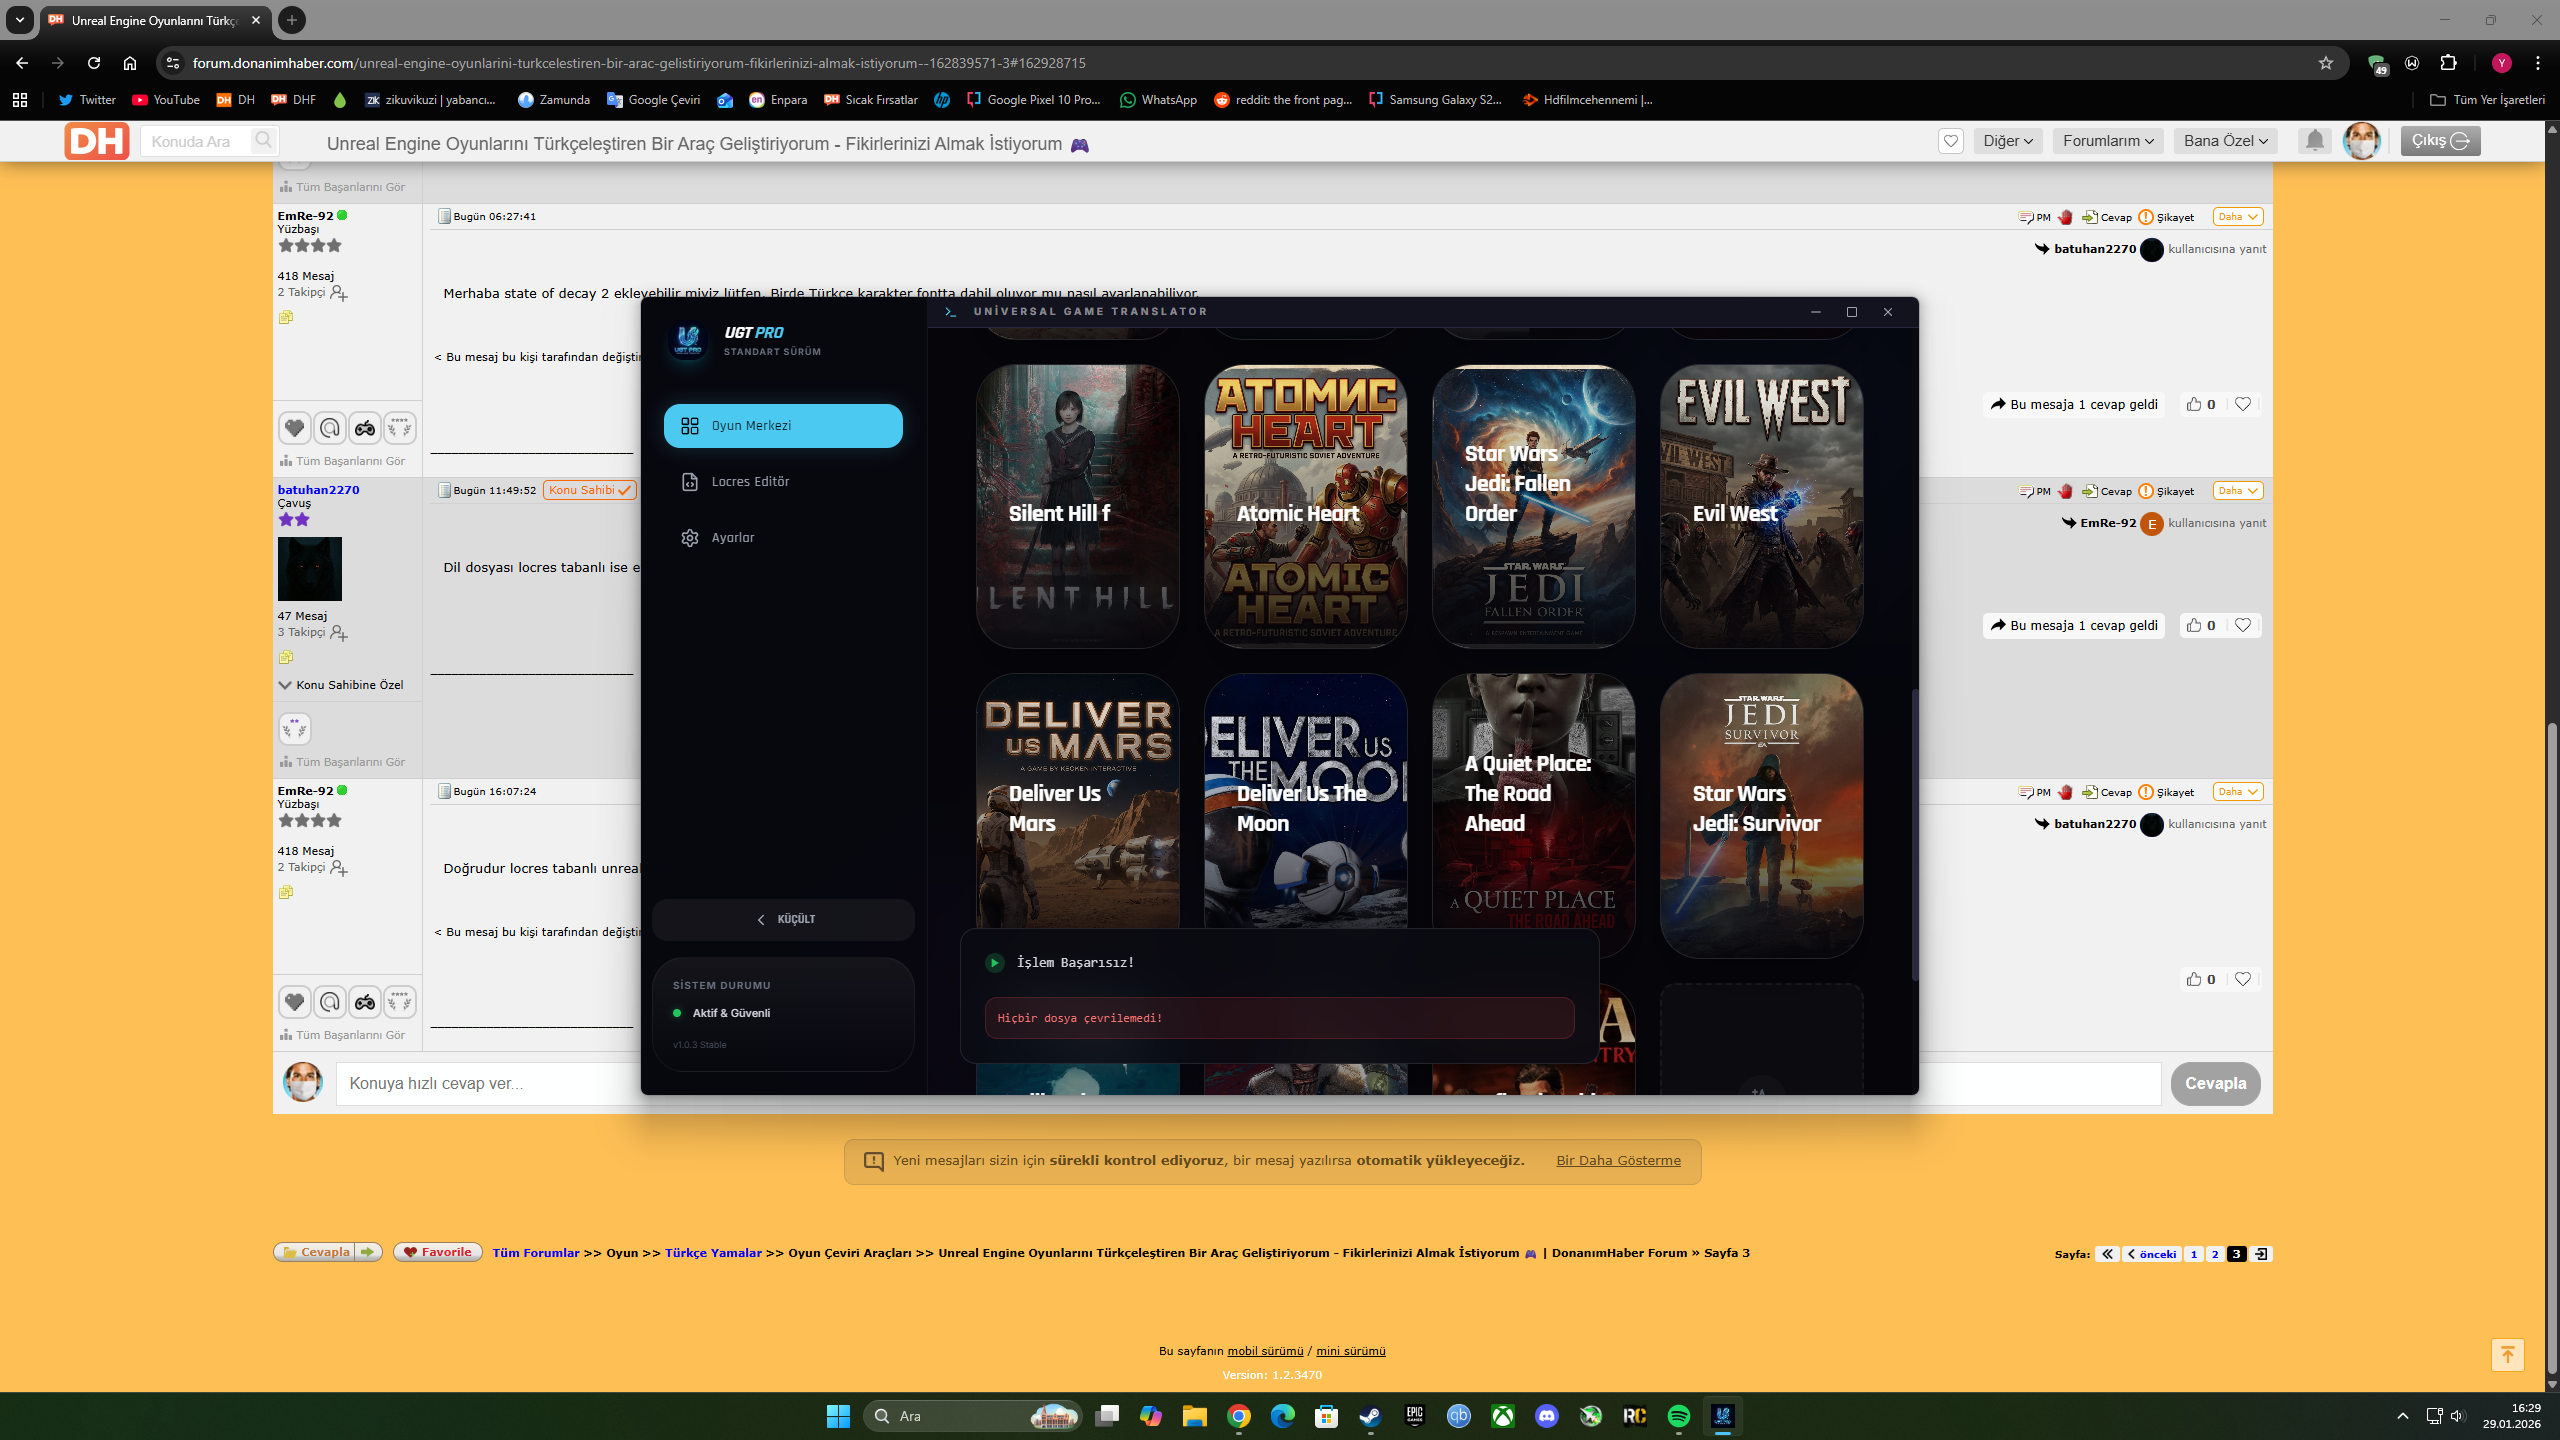
Task: Expand Konu Sahibine Özel section
Action: (x=340, y=685)
